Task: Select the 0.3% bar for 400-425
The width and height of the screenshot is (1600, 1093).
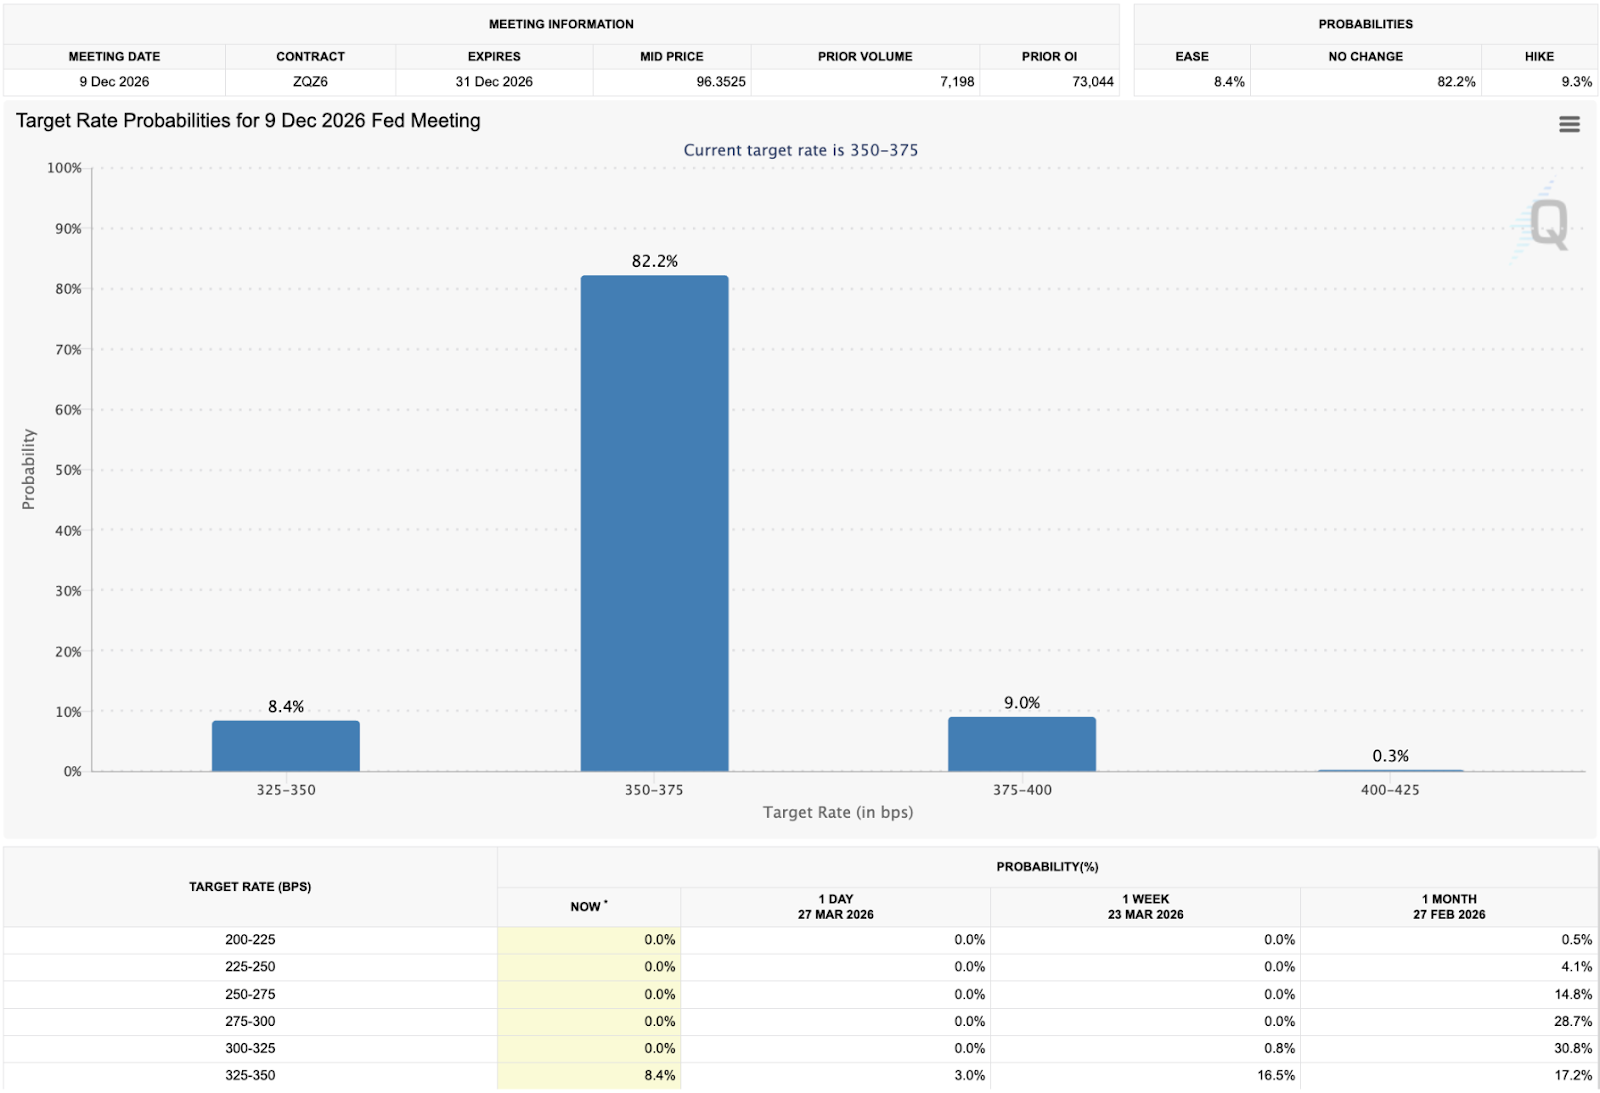Action: tap(1391, 769)
